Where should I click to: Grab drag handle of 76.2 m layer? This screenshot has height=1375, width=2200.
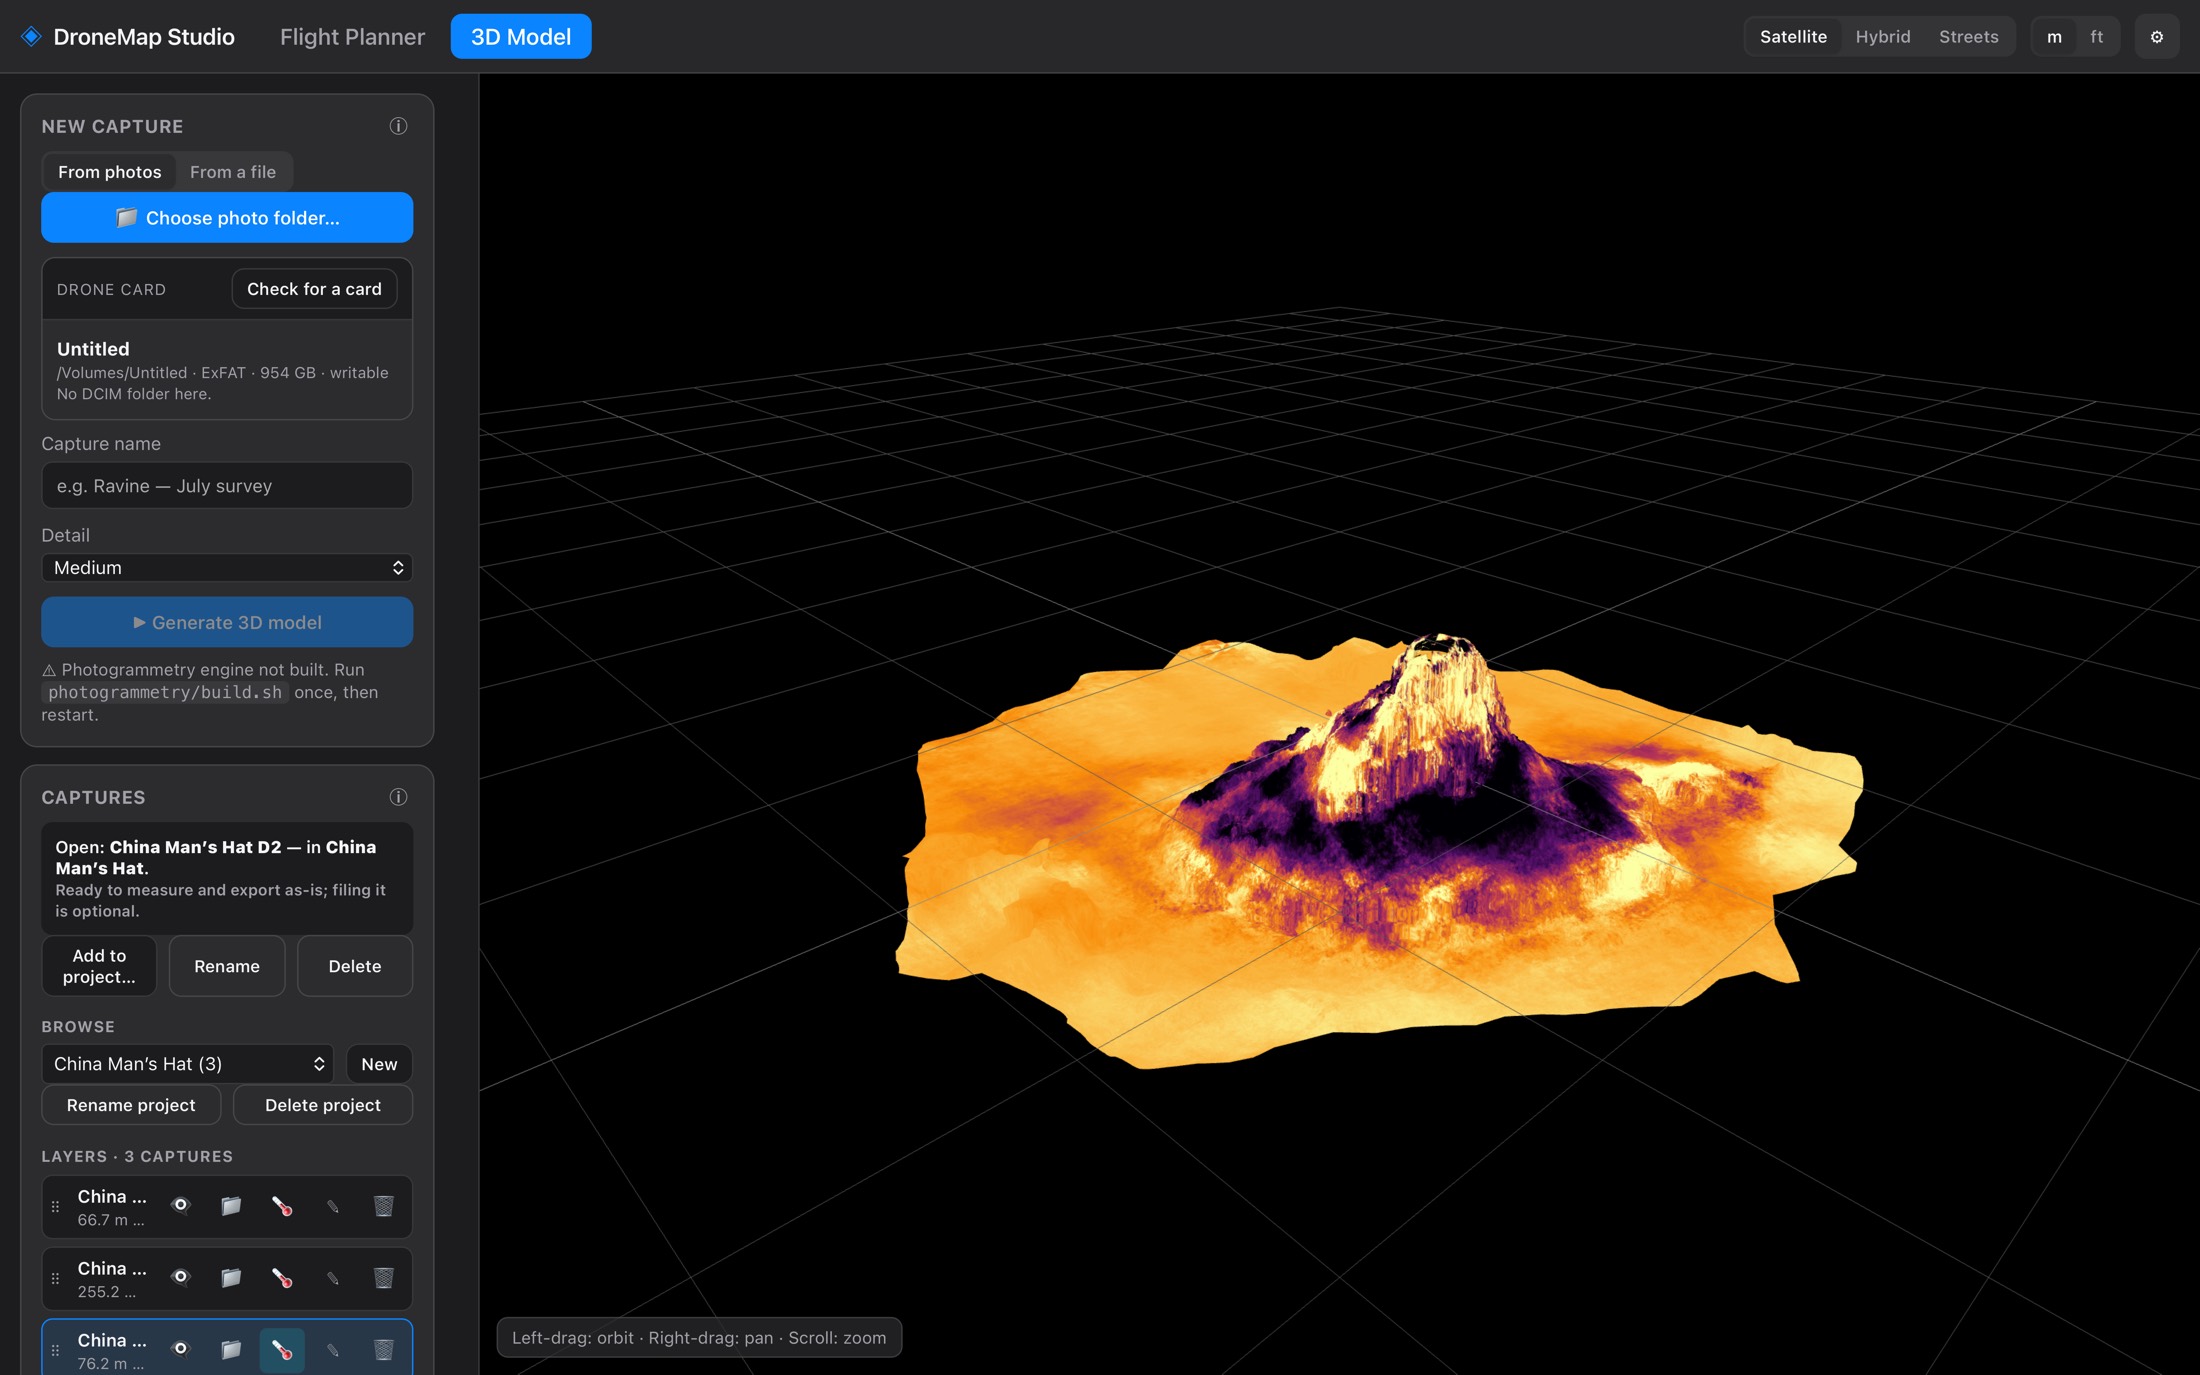tap(55, 1351)
